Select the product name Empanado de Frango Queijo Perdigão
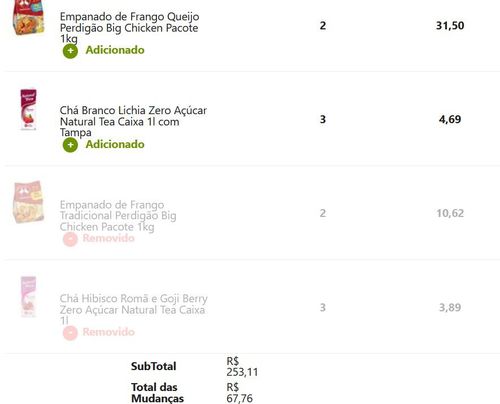Viewport: 500px width, 404px height. [130, 28]
